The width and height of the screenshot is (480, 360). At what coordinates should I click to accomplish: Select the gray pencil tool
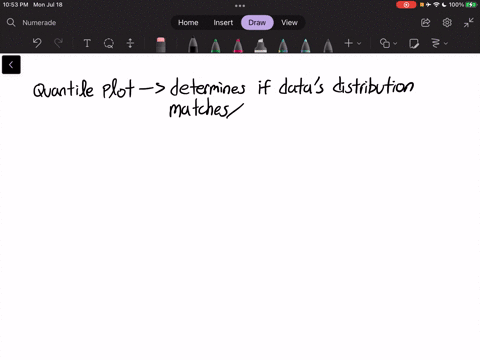(328, 45)
